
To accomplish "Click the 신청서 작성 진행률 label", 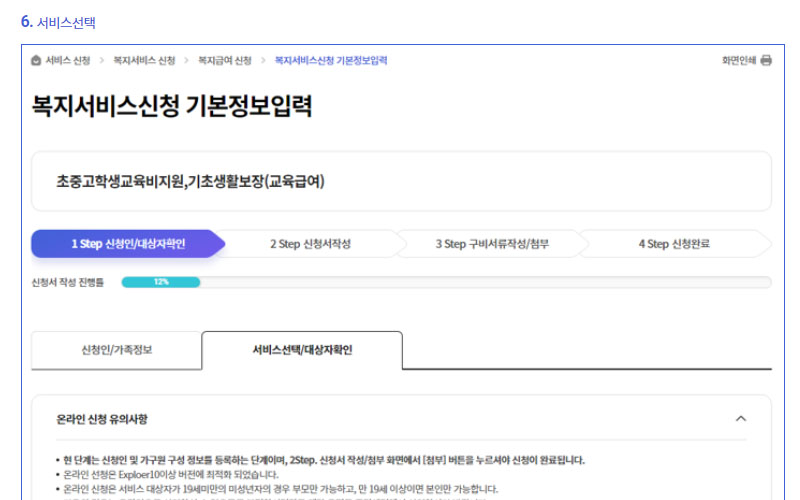I will [x=67, y=282].
